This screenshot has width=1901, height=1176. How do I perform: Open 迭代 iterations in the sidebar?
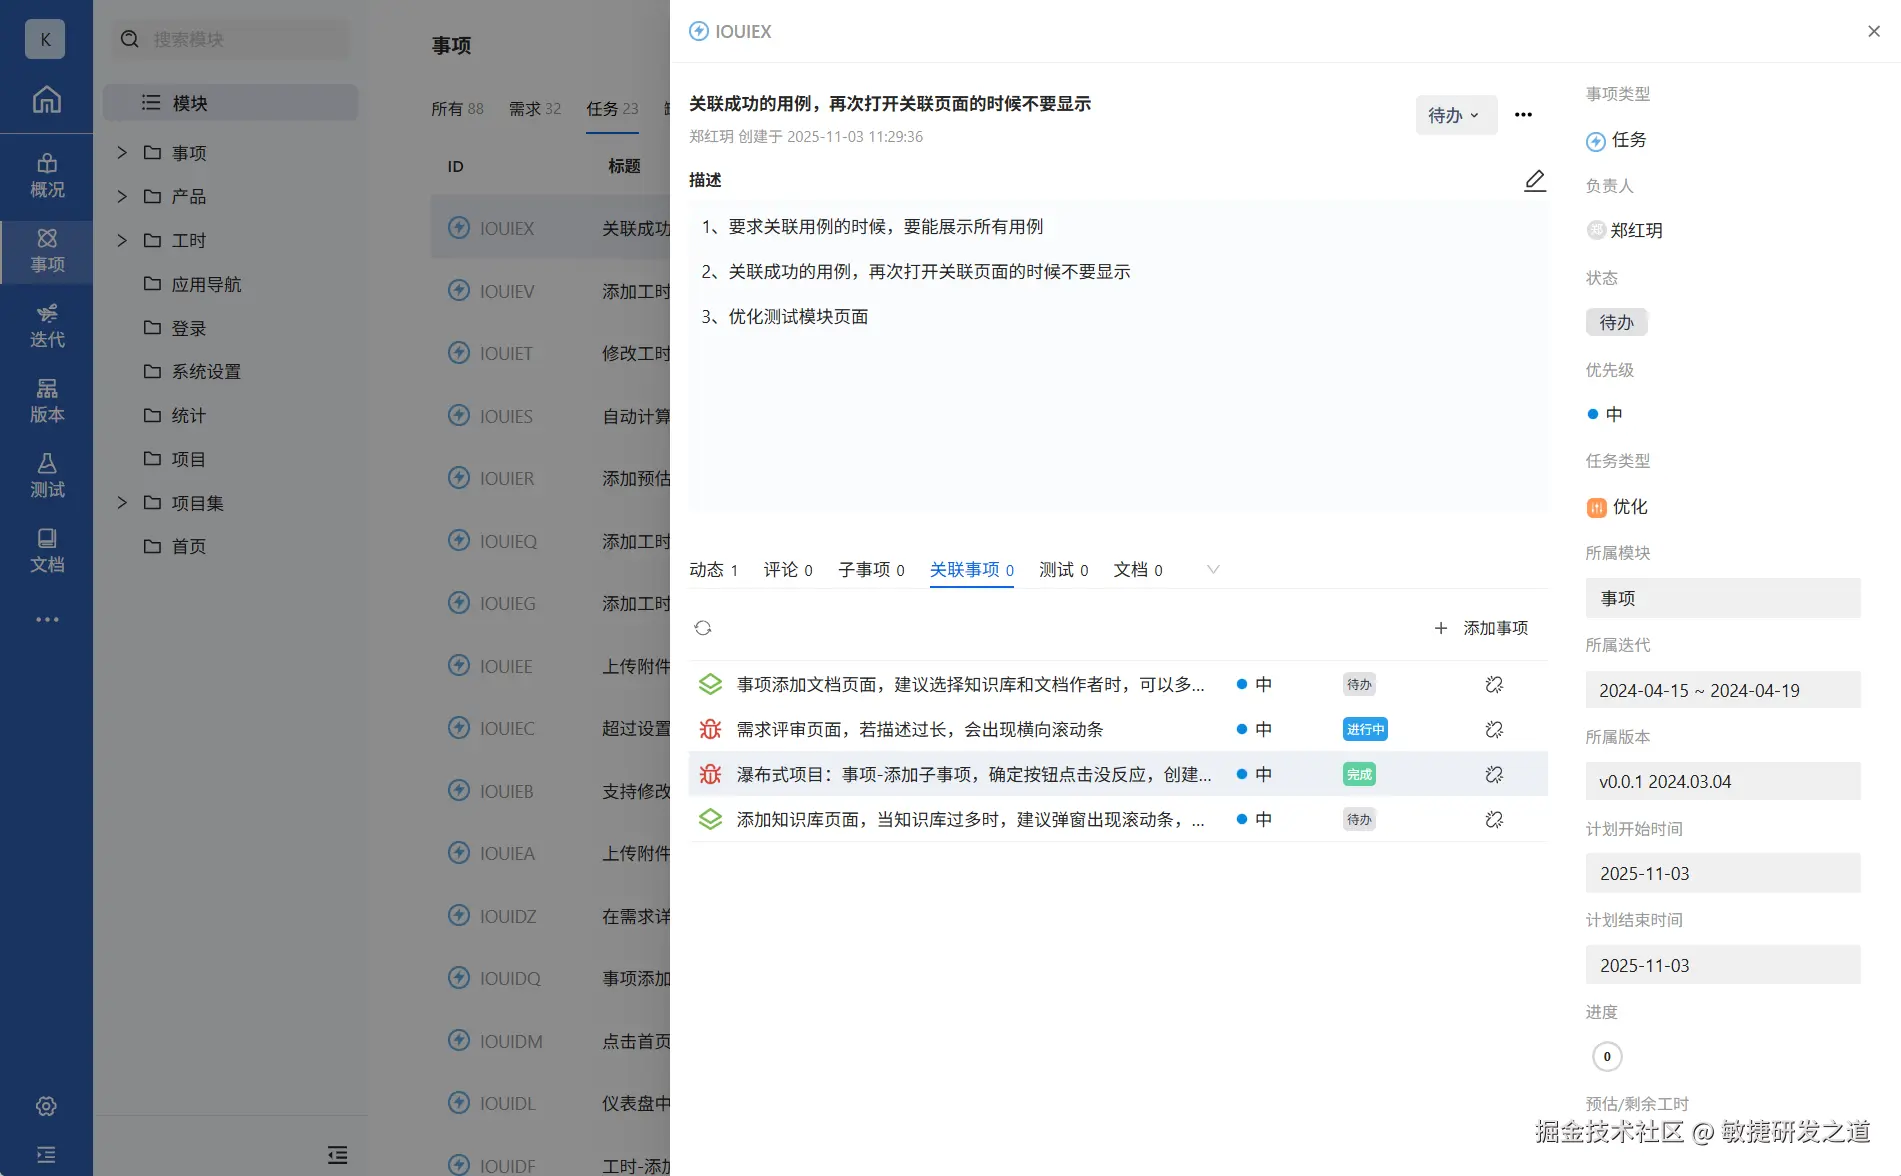pos(46,326)
